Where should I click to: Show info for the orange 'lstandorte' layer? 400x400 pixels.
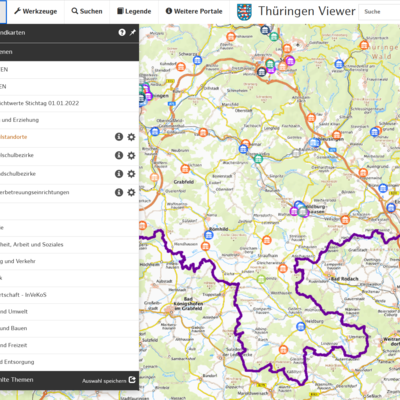pos(119,137)
